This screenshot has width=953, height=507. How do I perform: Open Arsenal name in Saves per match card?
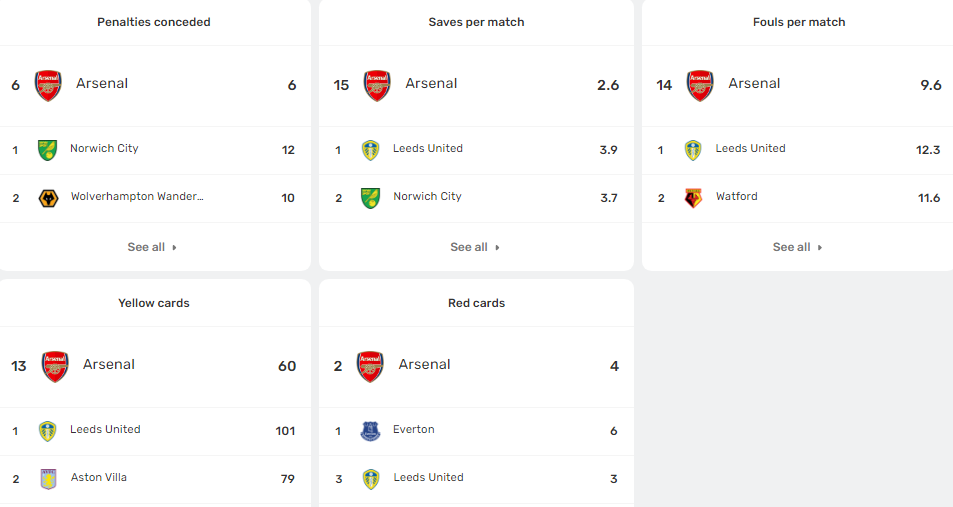pyautogui.click(x=431, y=83)
